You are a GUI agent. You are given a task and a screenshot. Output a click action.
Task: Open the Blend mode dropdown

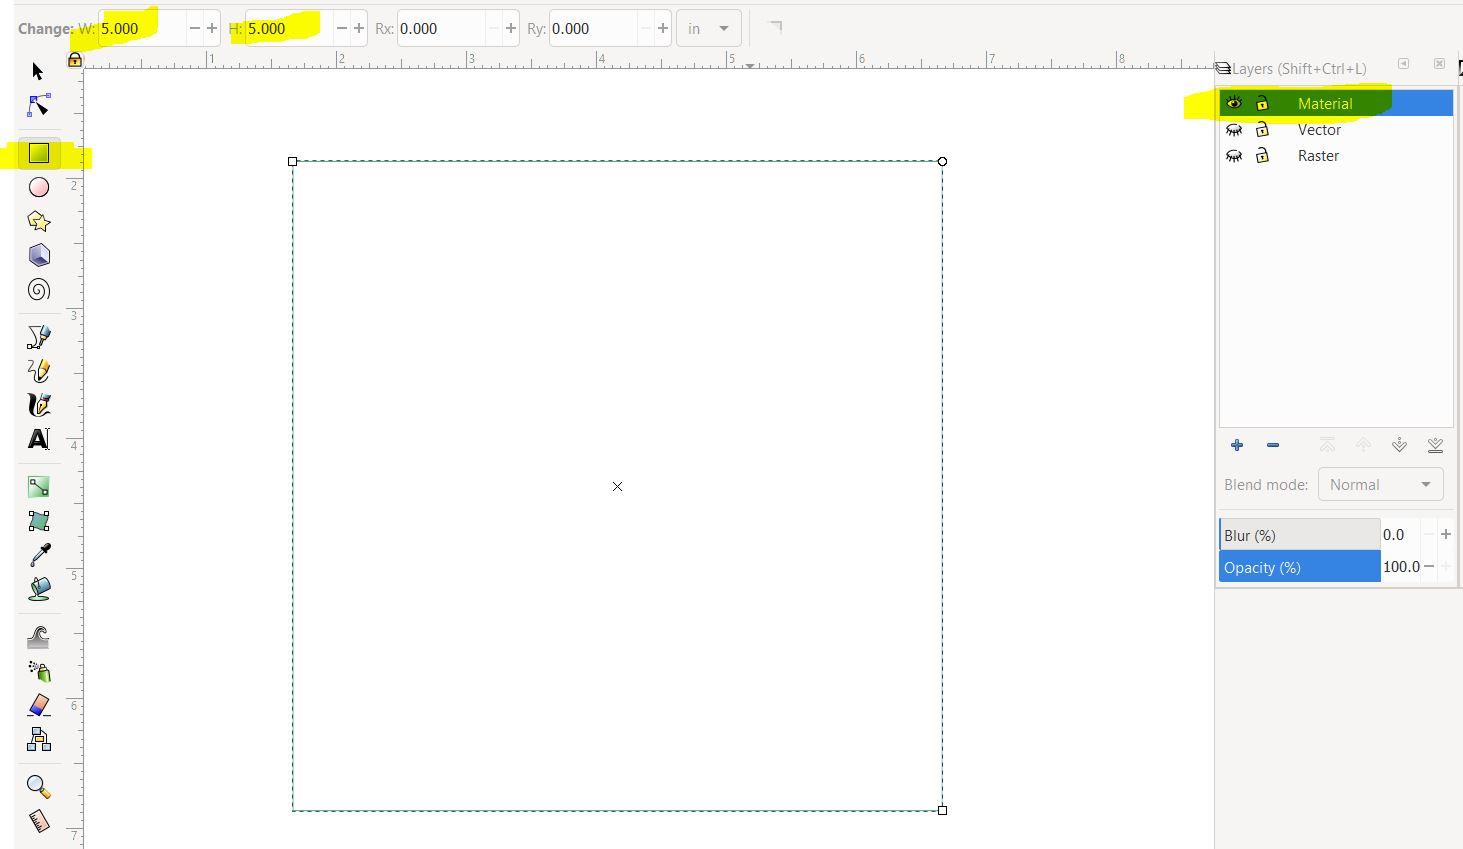tap(1380, 484)
